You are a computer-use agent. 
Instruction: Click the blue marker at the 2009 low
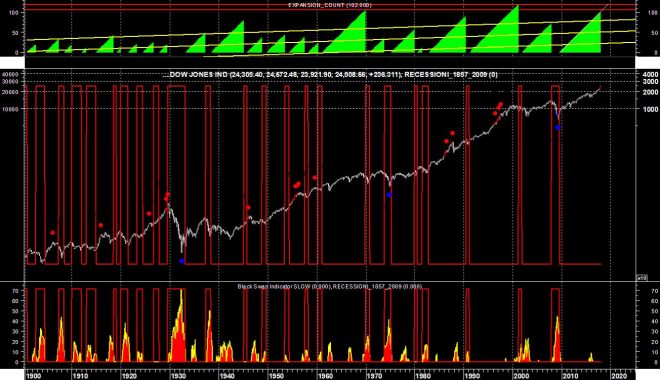pos(558,128)
